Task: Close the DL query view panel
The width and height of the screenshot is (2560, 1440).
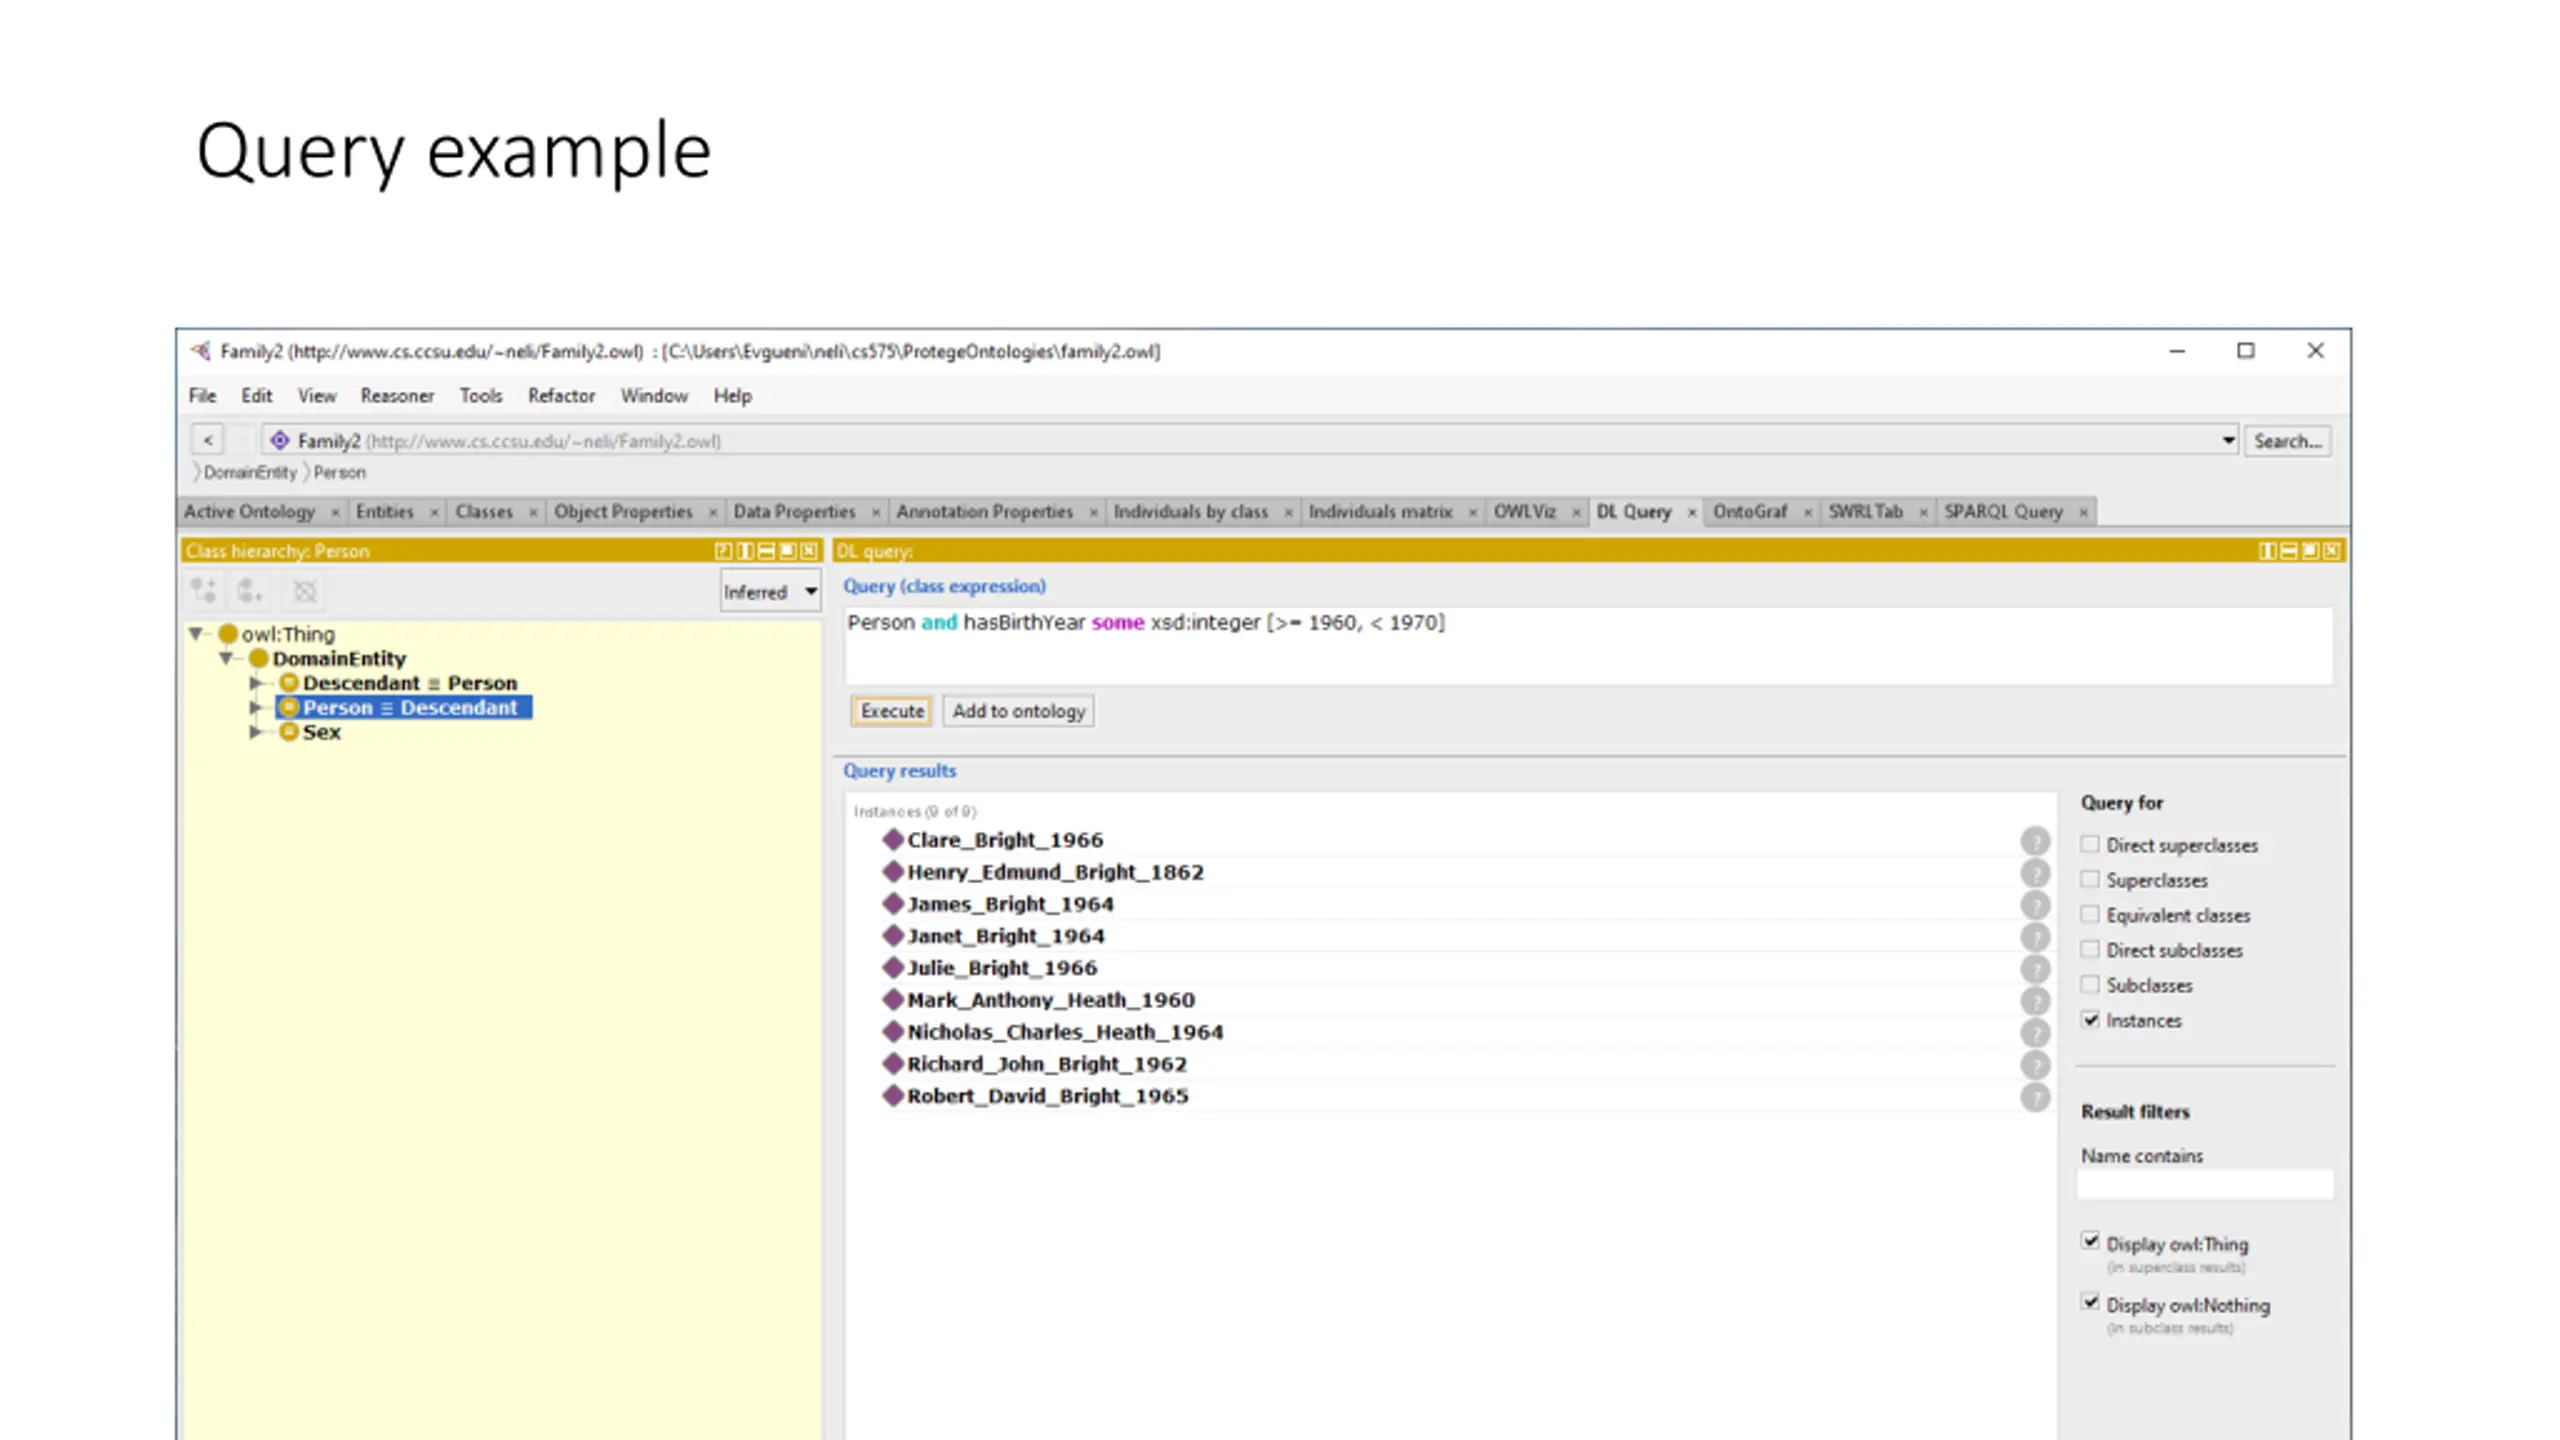Action: pos(2331,551)
